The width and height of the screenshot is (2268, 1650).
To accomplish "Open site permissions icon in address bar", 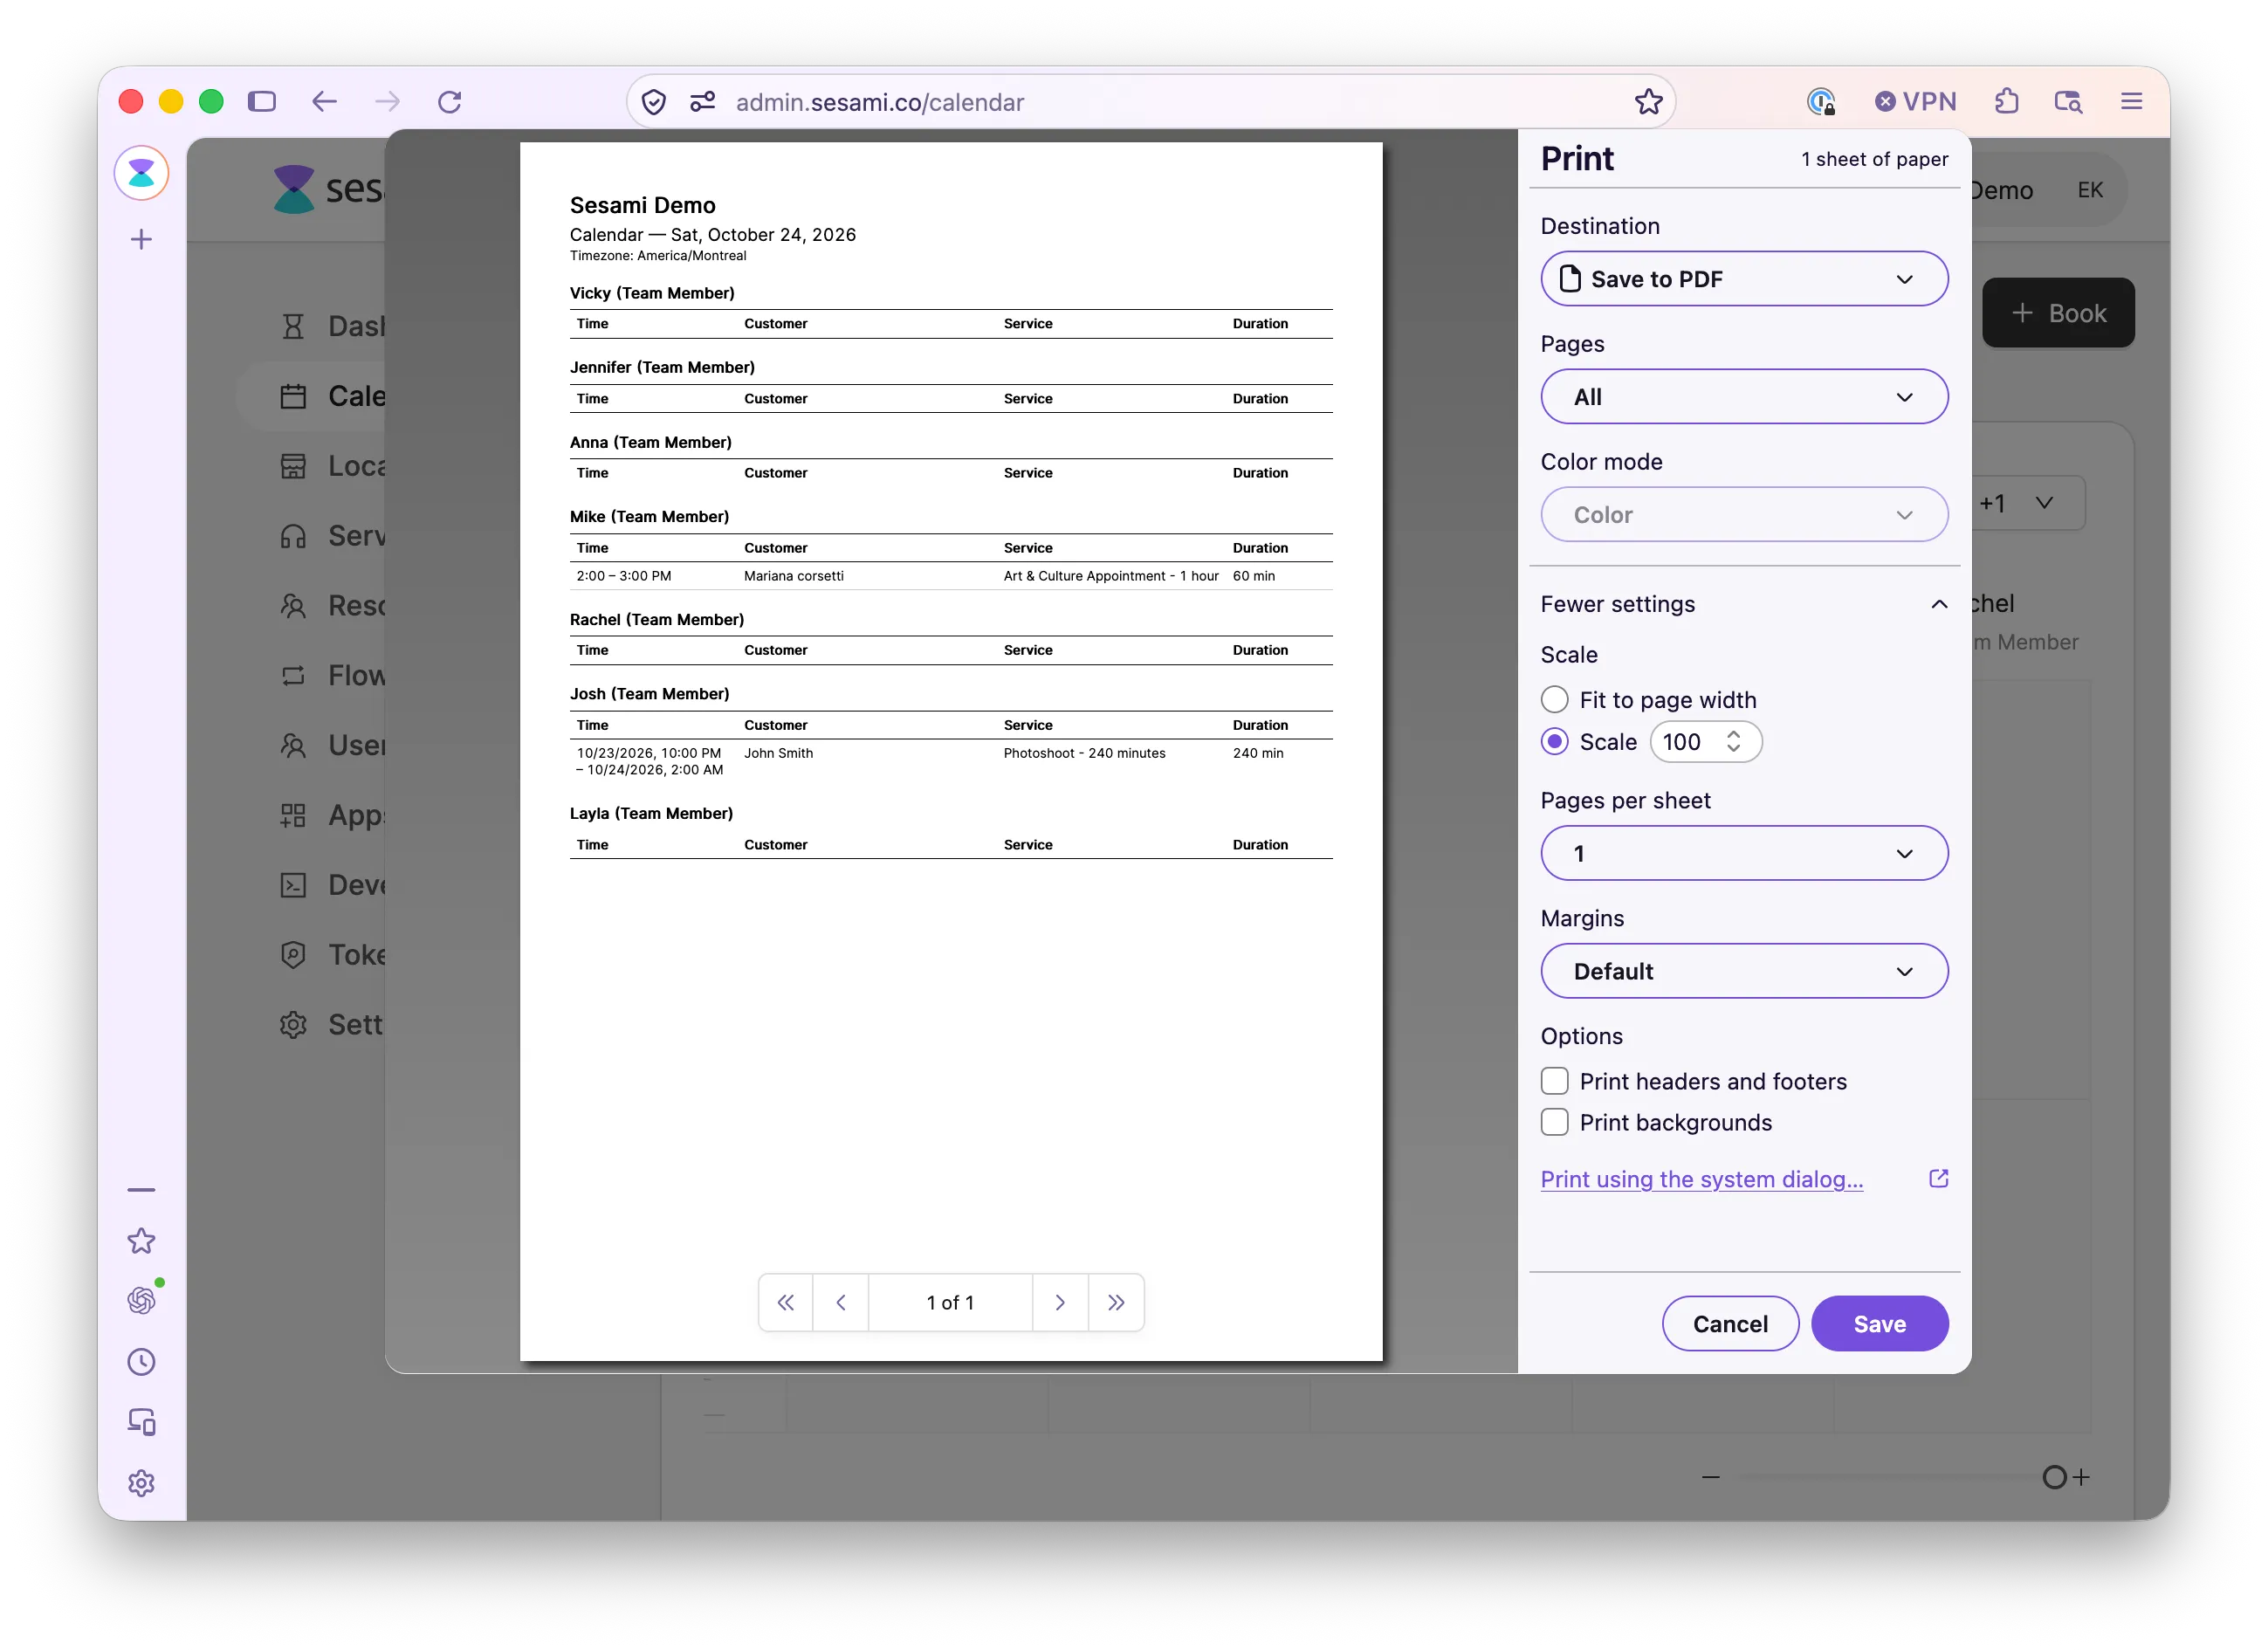I will pos(702,101).
